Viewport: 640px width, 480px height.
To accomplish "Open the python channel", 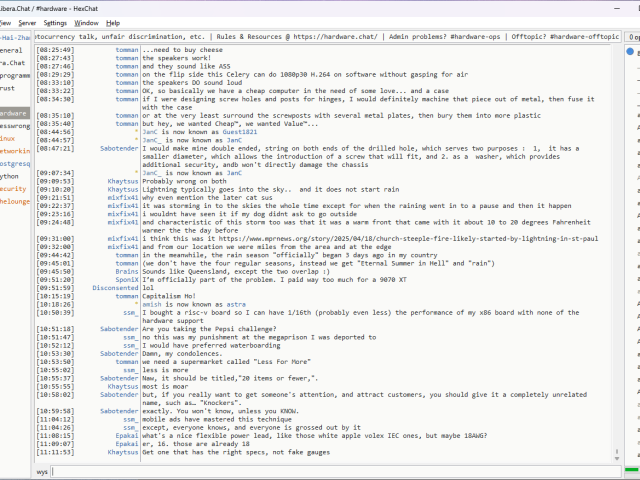I will coord(10,176).
